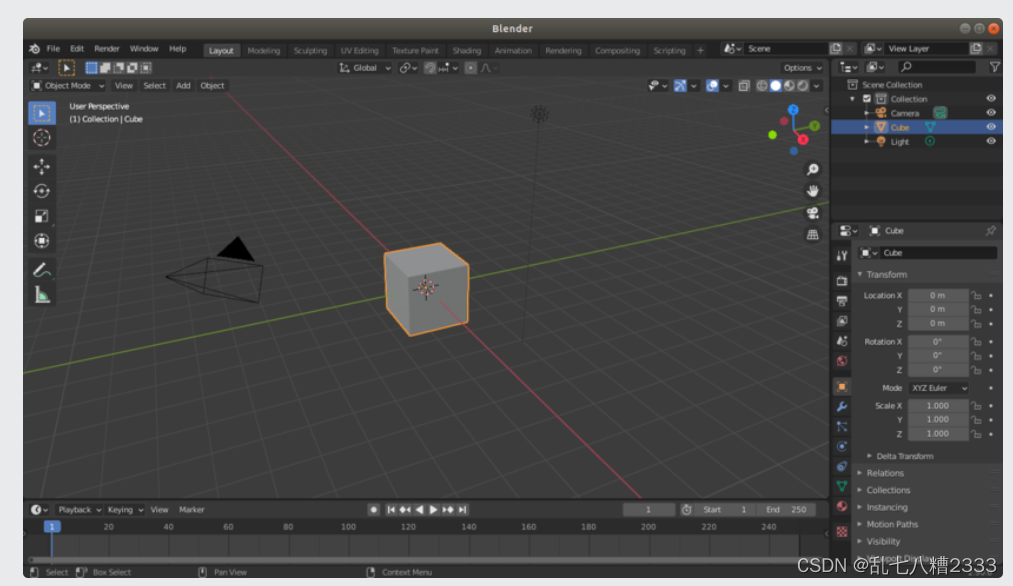
Task: Click the zoom magnifier in viewport
Action: point(813,170)
